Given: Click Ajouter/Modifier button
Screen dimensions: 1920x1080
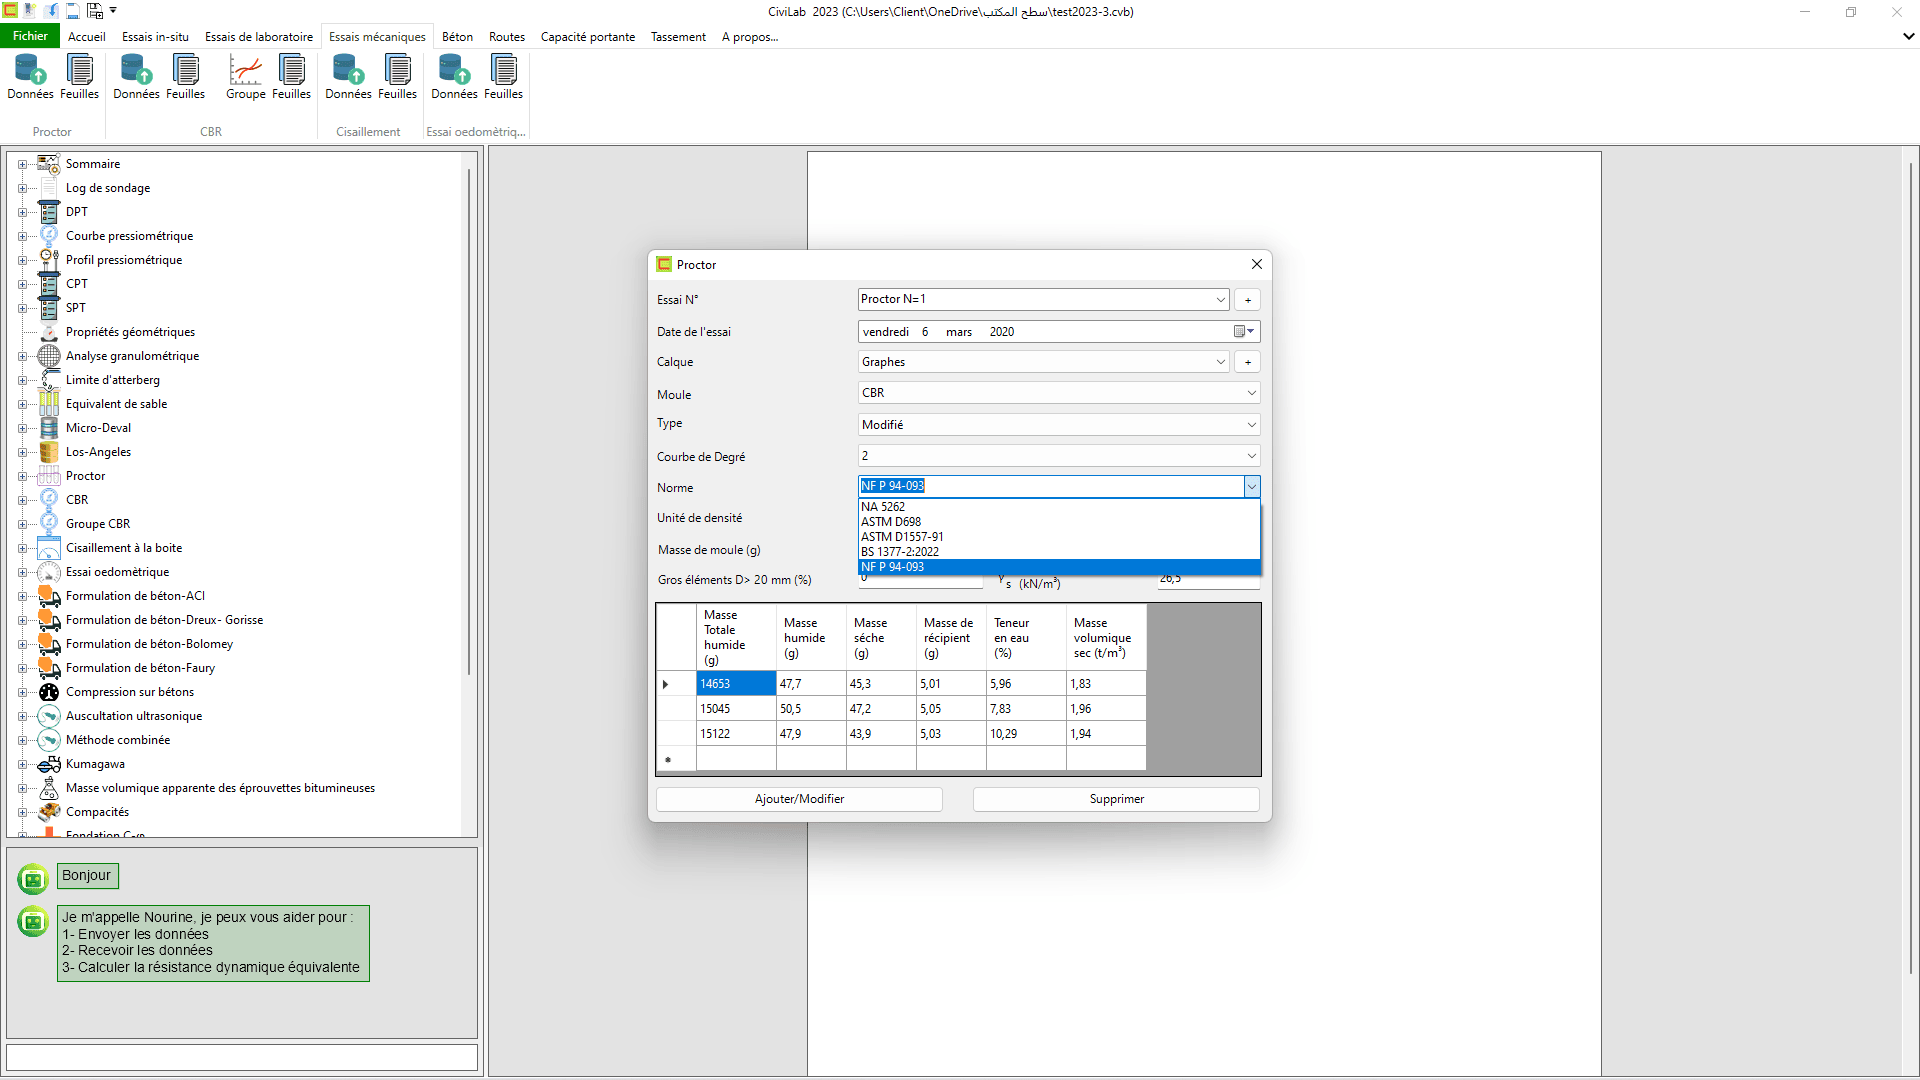Looking at the screenshot, I should coord(799,799).
